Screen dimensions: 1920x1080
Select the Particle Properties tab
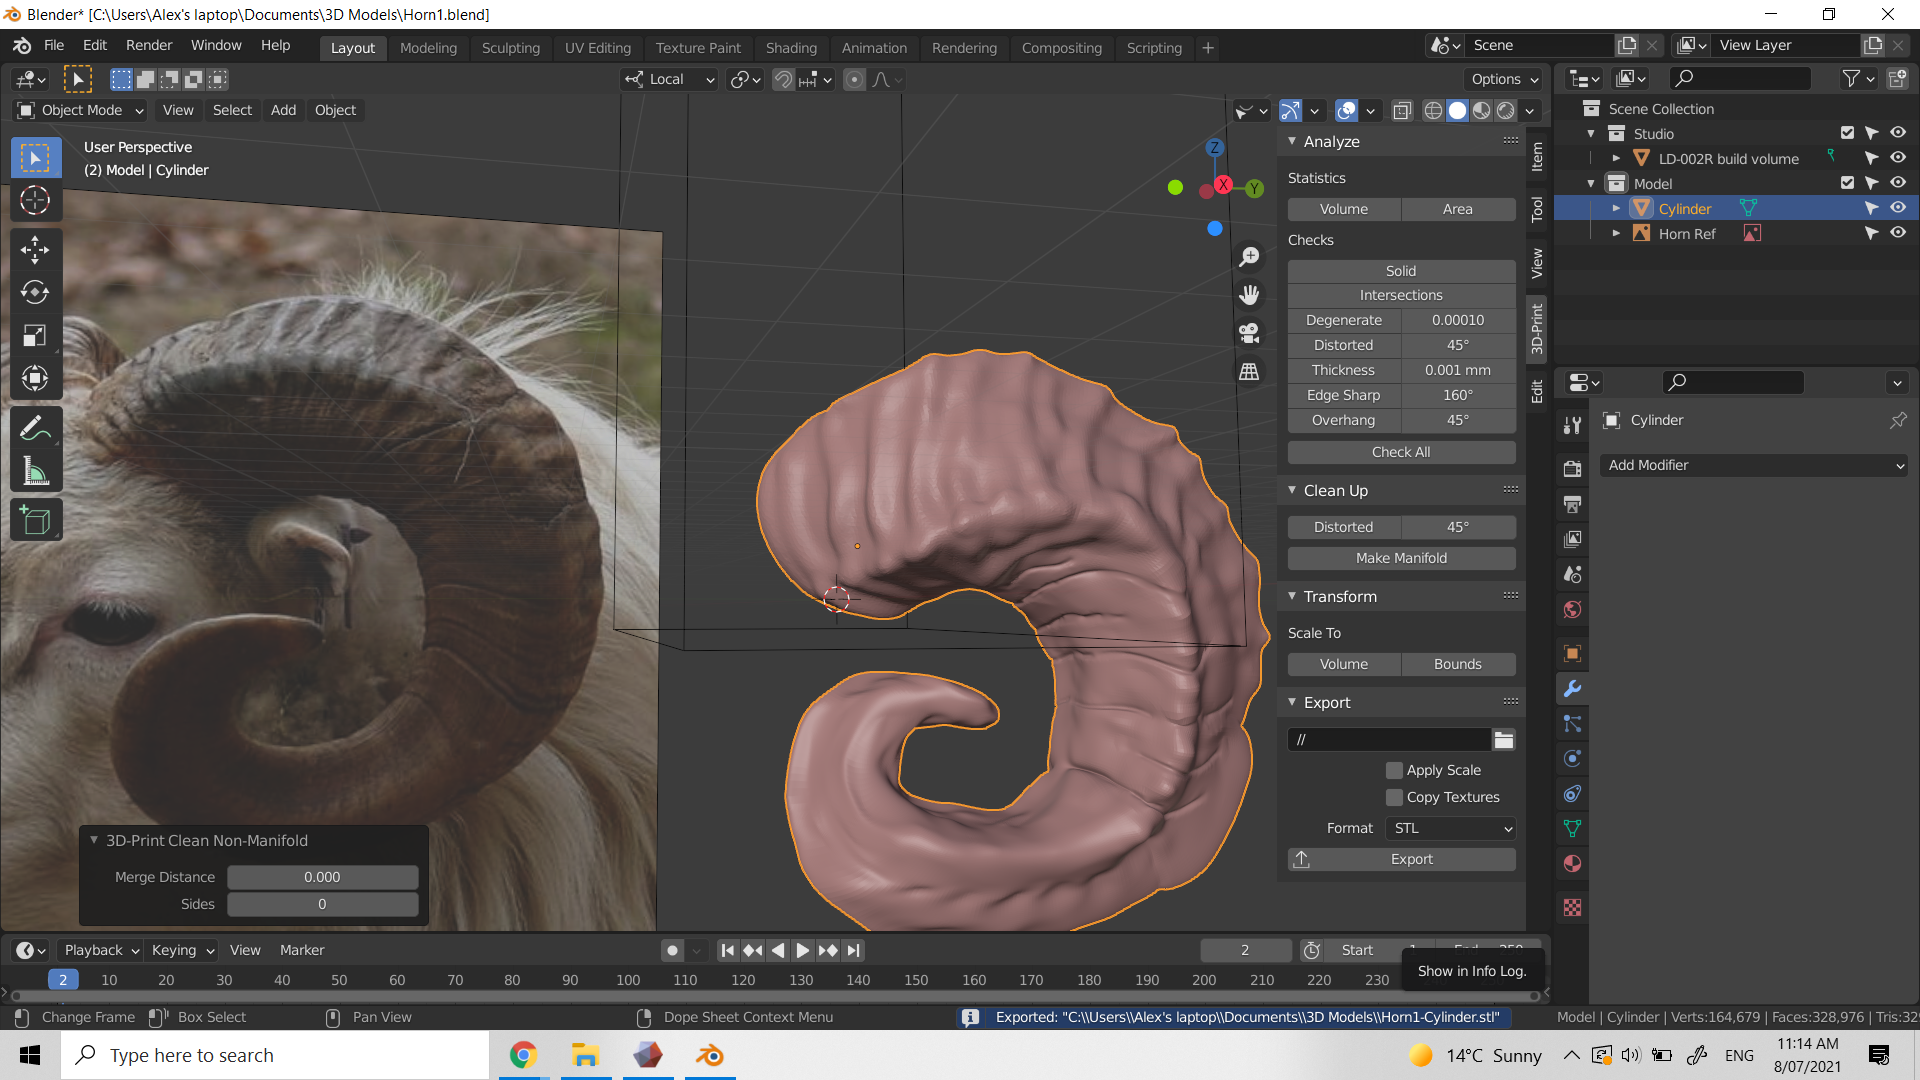[x=1571, y=723]
